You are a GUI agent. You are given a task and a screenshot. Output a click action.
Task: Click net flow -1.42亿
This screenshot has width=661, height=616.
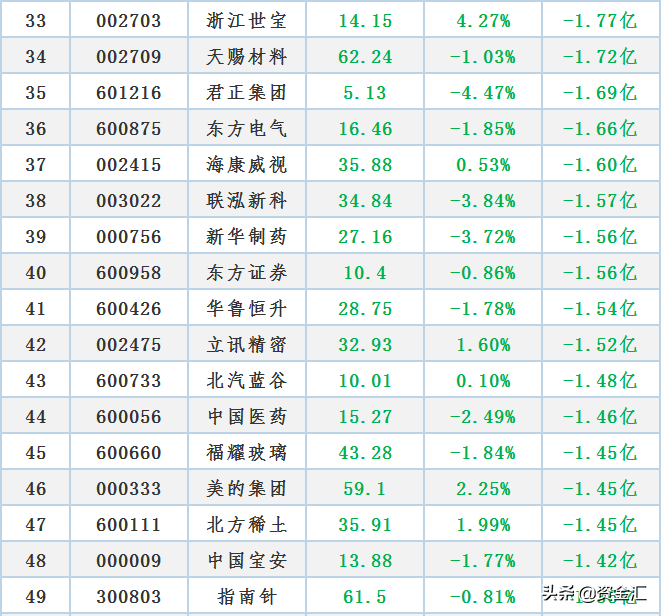[600, 561]
